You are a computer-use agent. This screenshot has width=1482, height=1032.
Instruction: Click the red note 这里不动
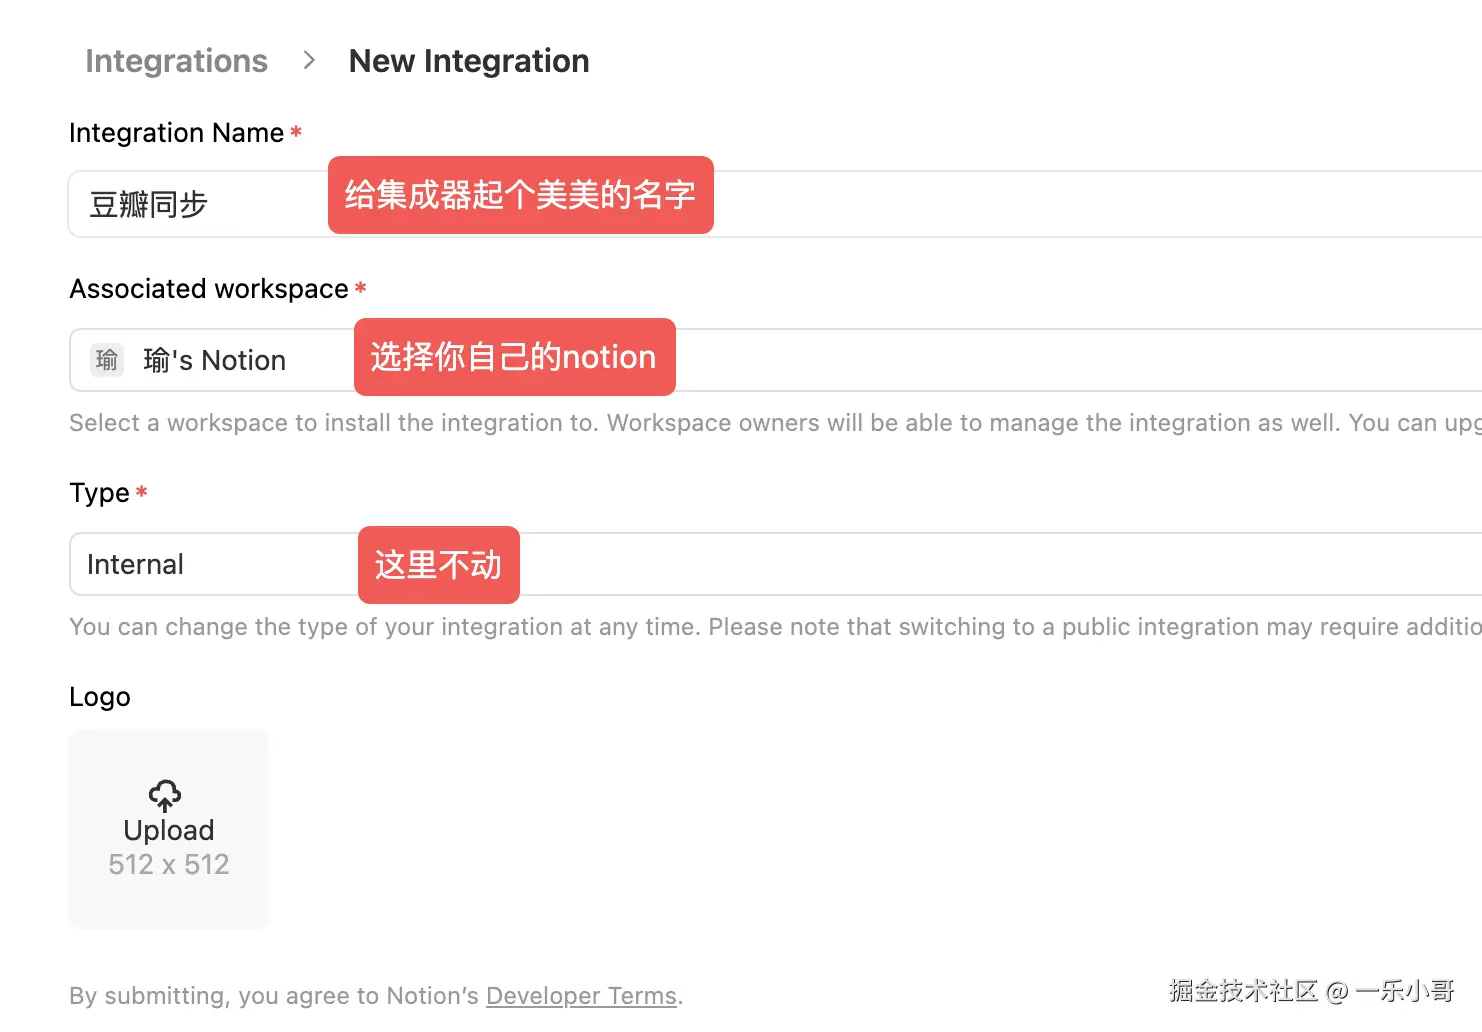tap(438, 565)
